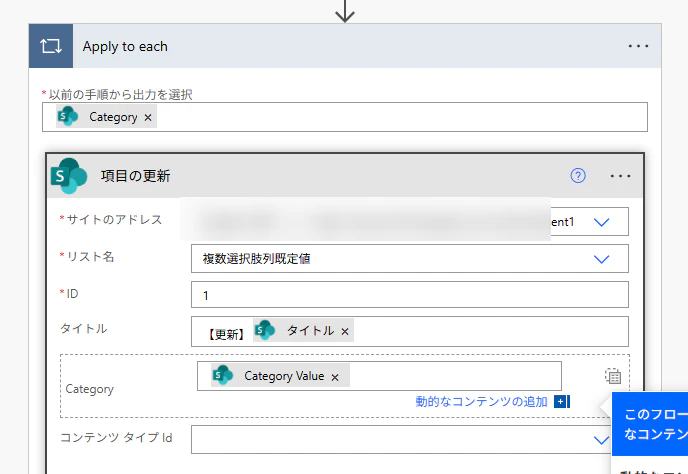Click the SharePoint icon in 項目の更新 header
The image size is (688, 474).
coord(69,176)
